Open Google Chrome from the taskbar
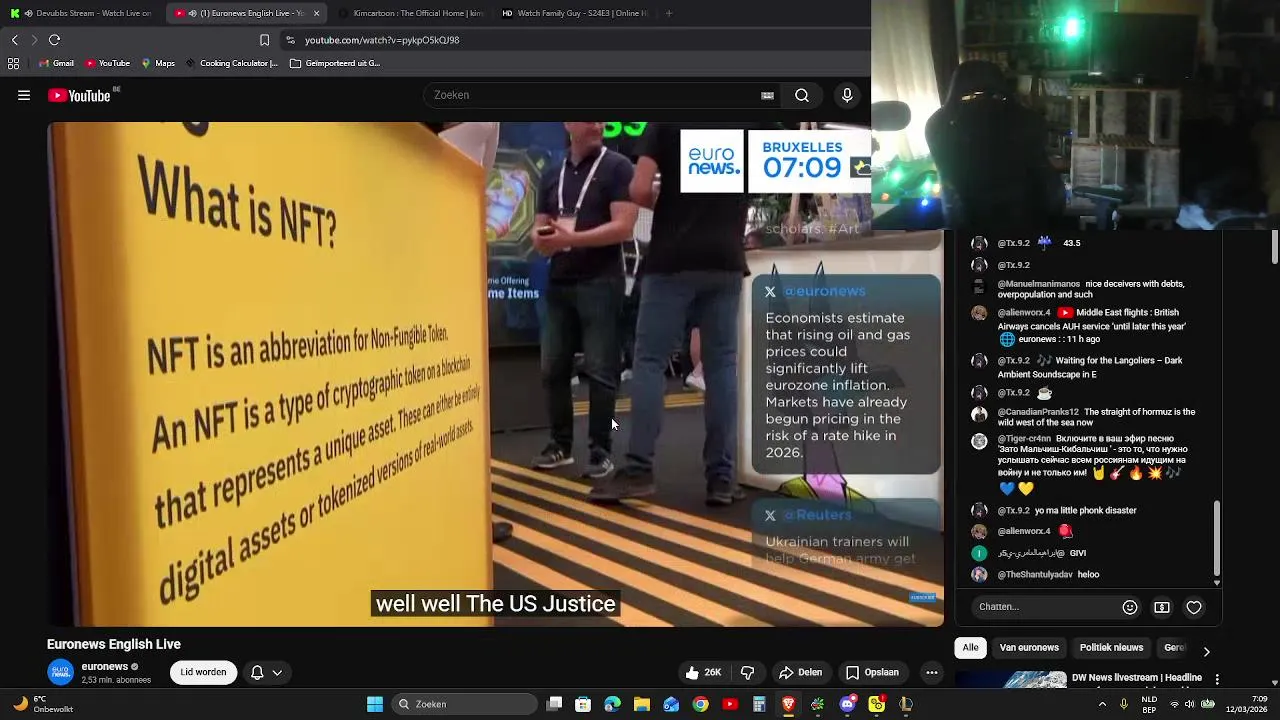This screenshot has height=720, width=1280. click(x=700, y=704)
